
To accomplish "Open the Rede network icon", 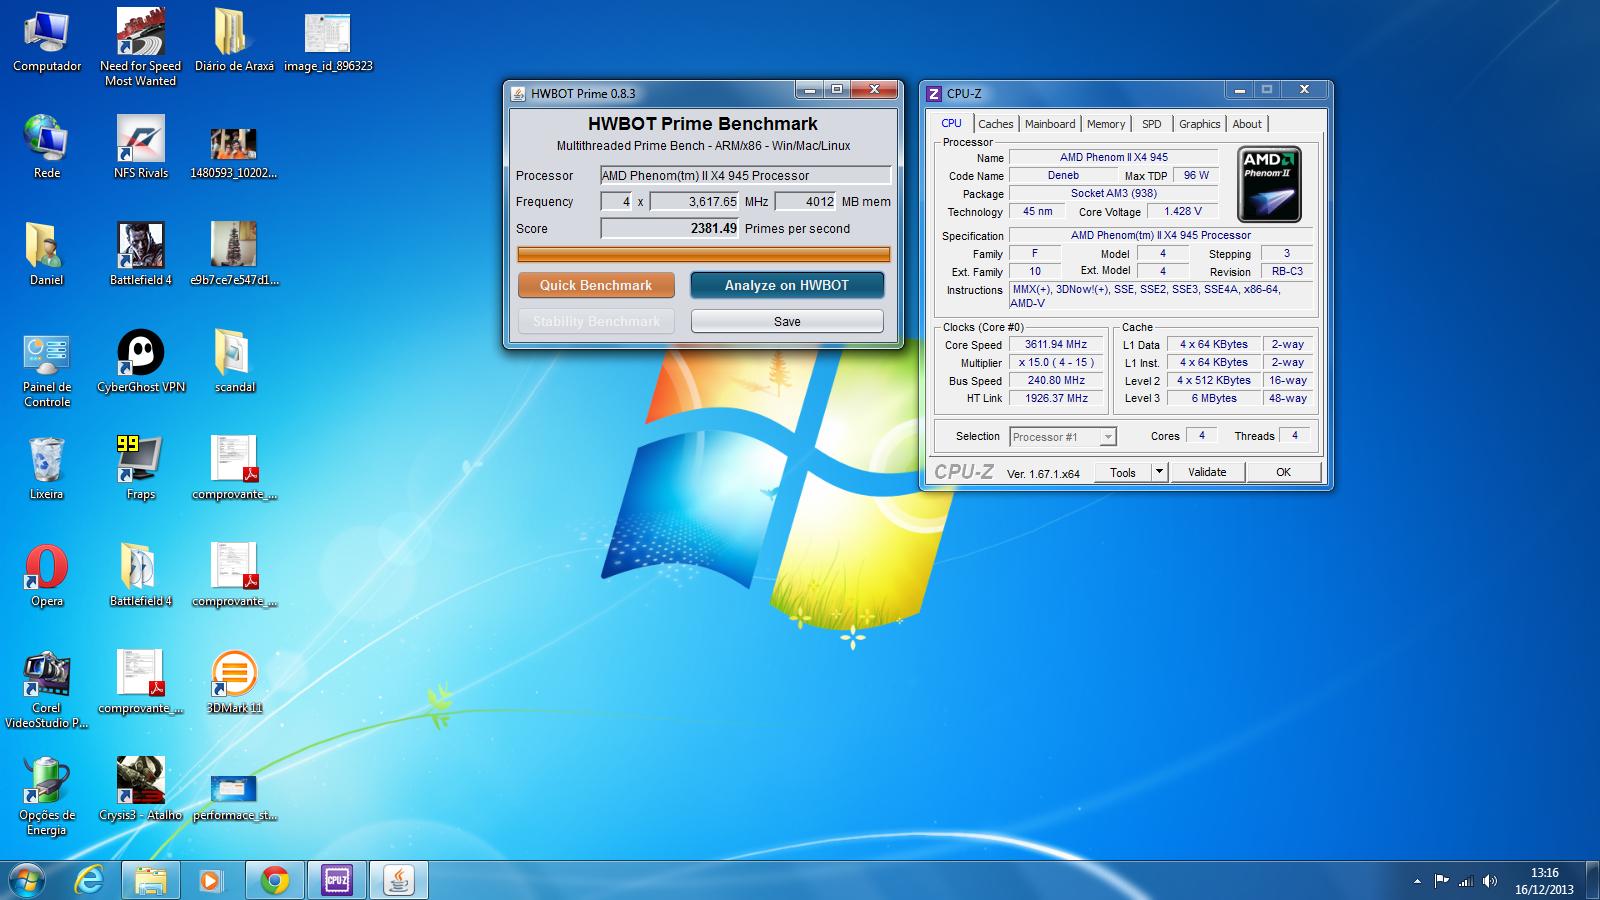I will tap(46, 147).
